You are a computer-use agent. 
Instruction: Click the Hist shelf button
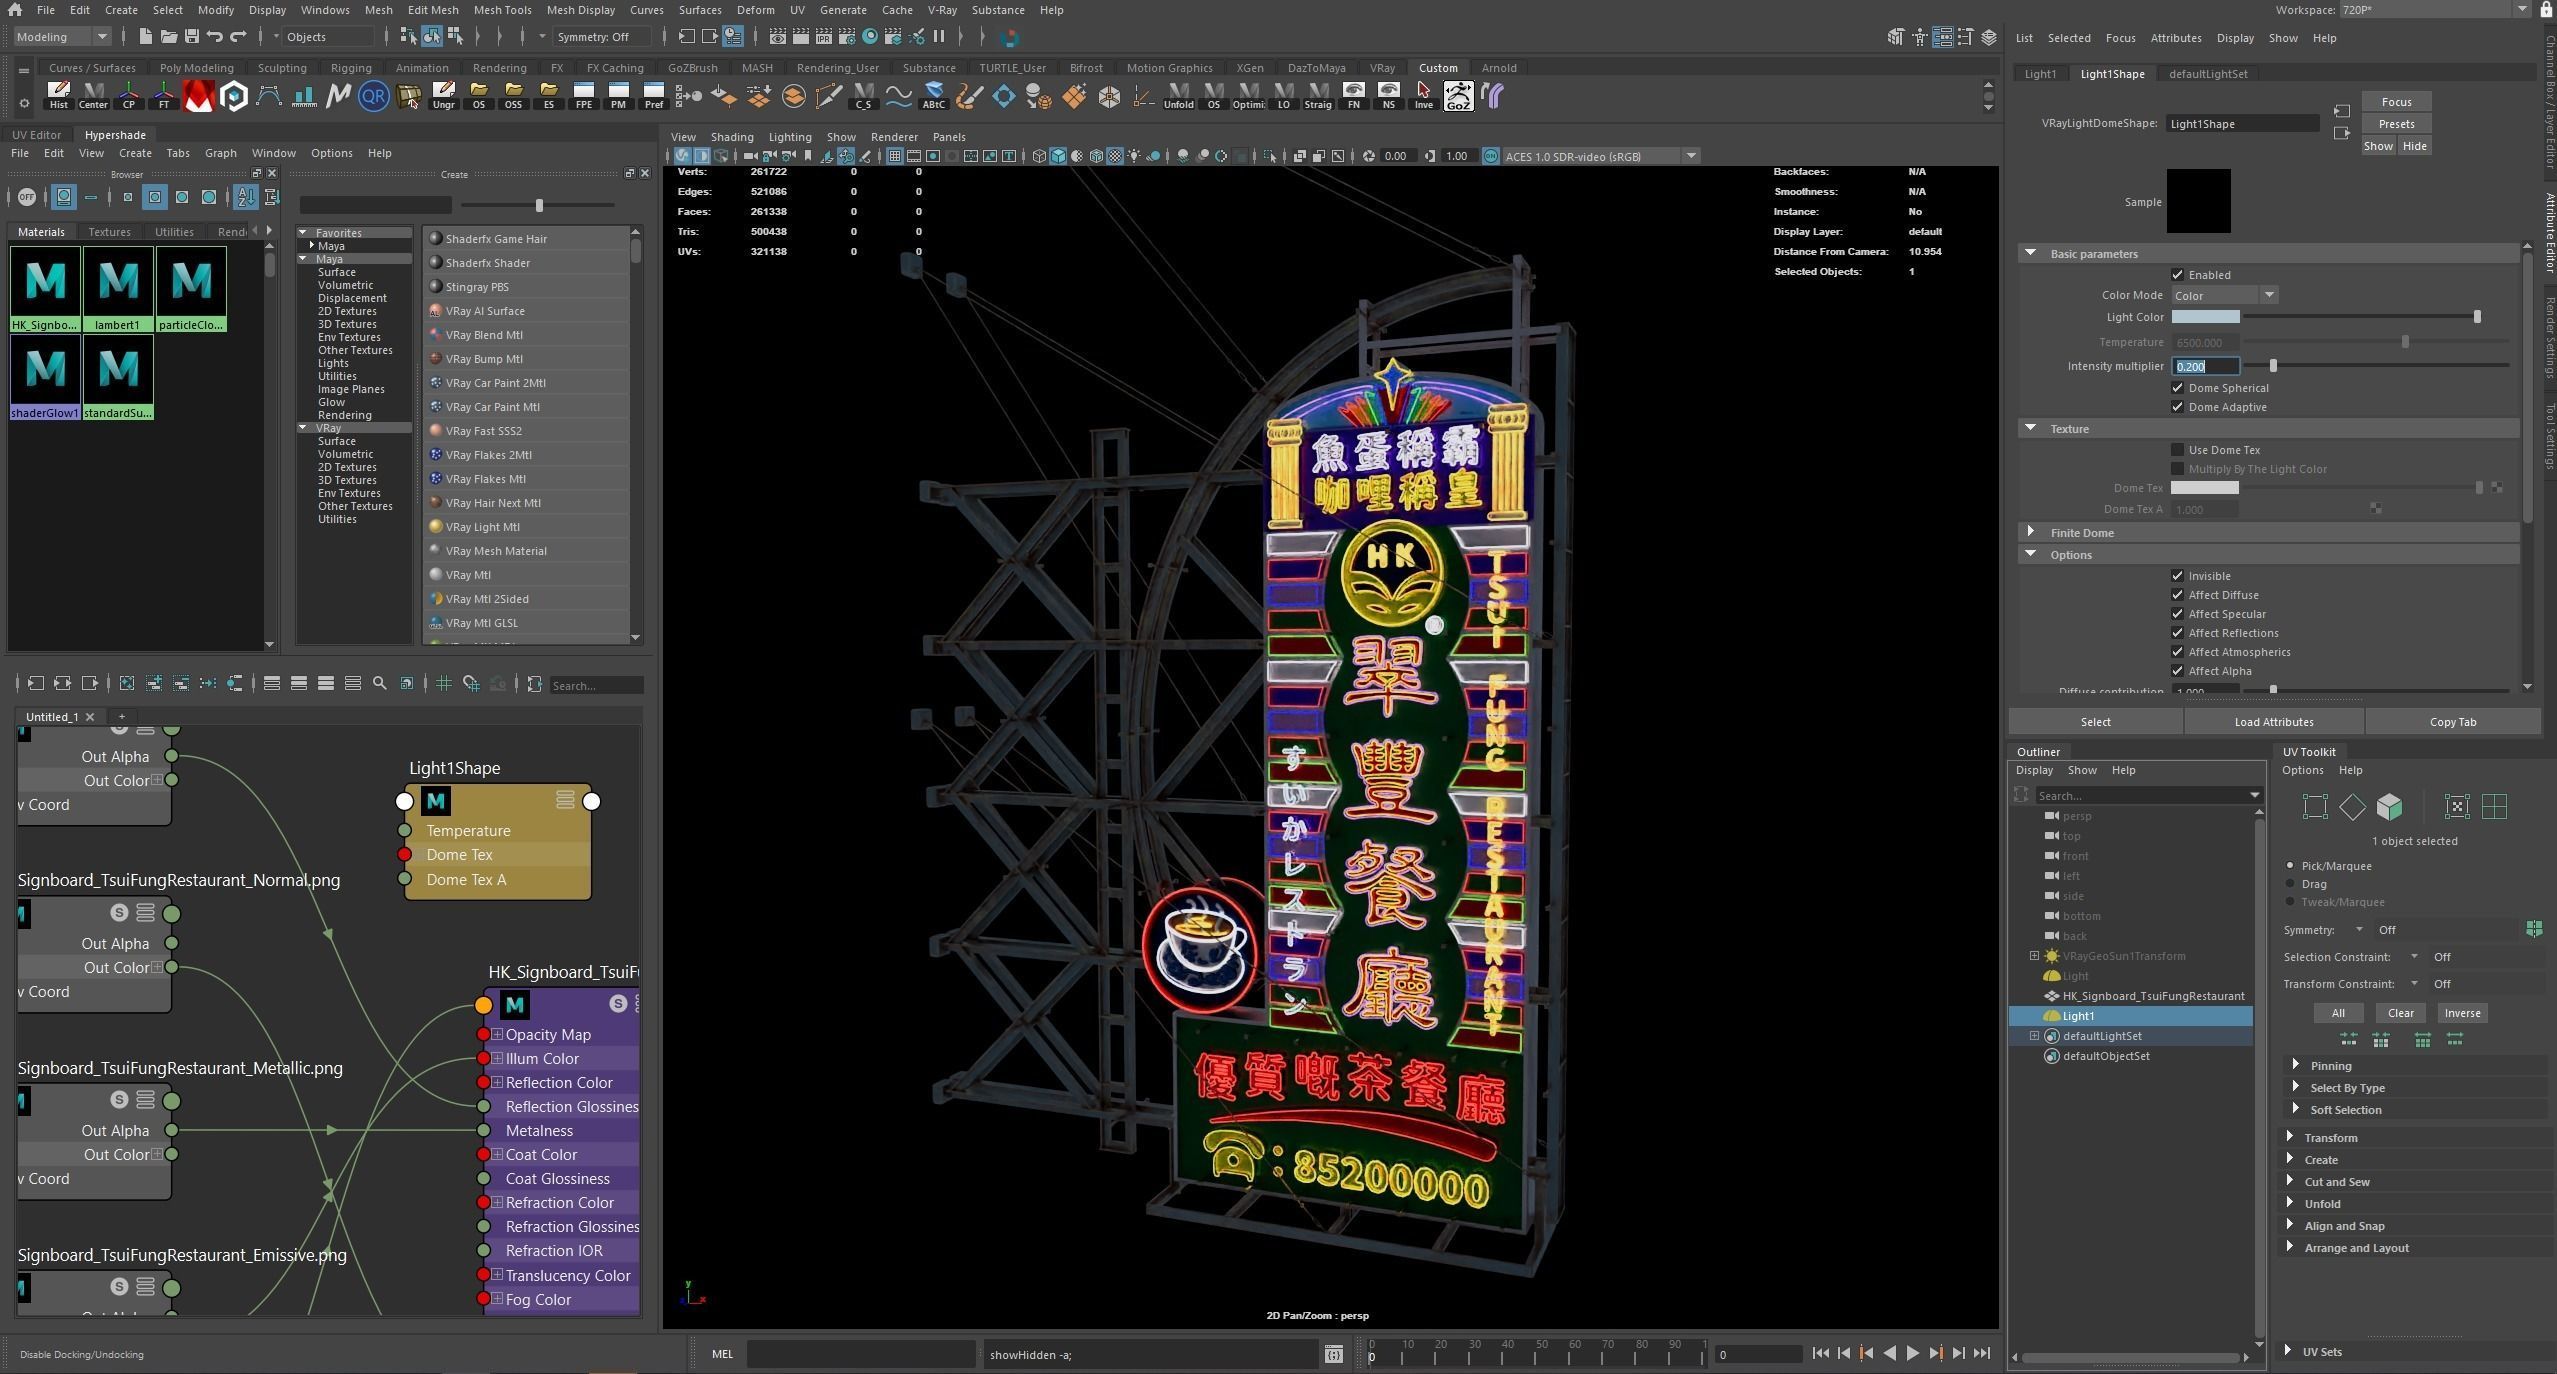pyautogui.click(x=59, y=96)
